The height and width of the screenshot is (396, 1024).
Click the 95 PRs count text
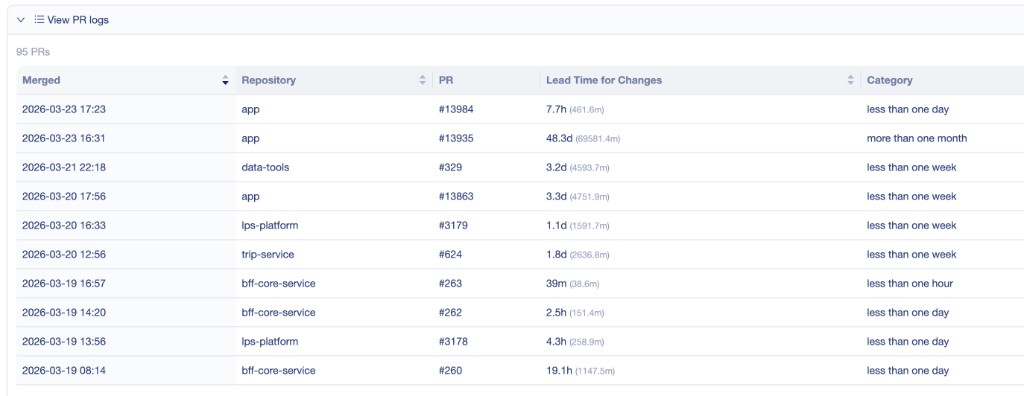coord(33,51)
